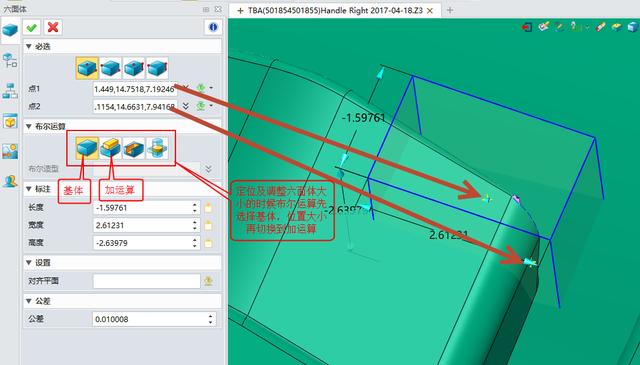Confirm with the green checkmark button

pyautogui.click(x=31, y=27)
